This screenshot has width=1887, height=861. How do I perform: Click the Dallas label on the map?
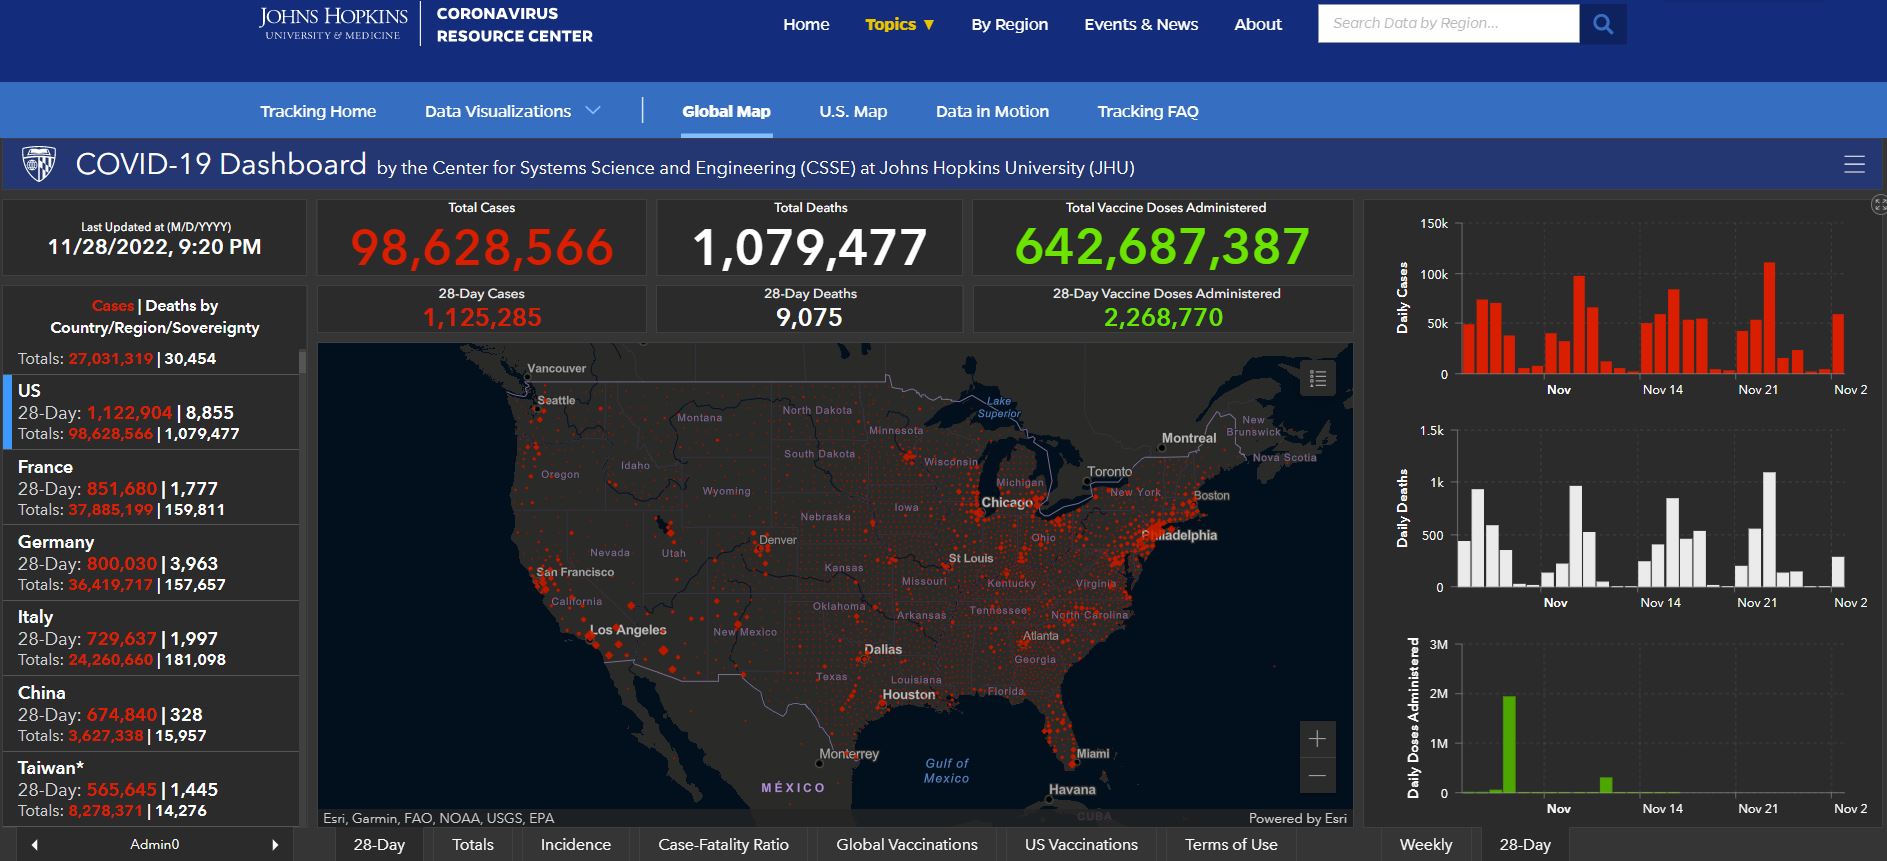883,649
